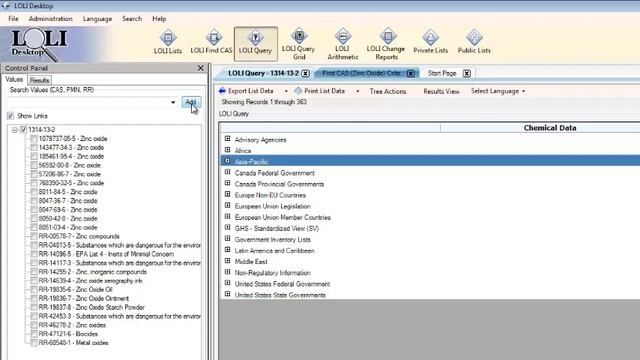The image size is (640, 360).
Task: Select Latin America and Caribbean row
Action: tap(274, 251)
